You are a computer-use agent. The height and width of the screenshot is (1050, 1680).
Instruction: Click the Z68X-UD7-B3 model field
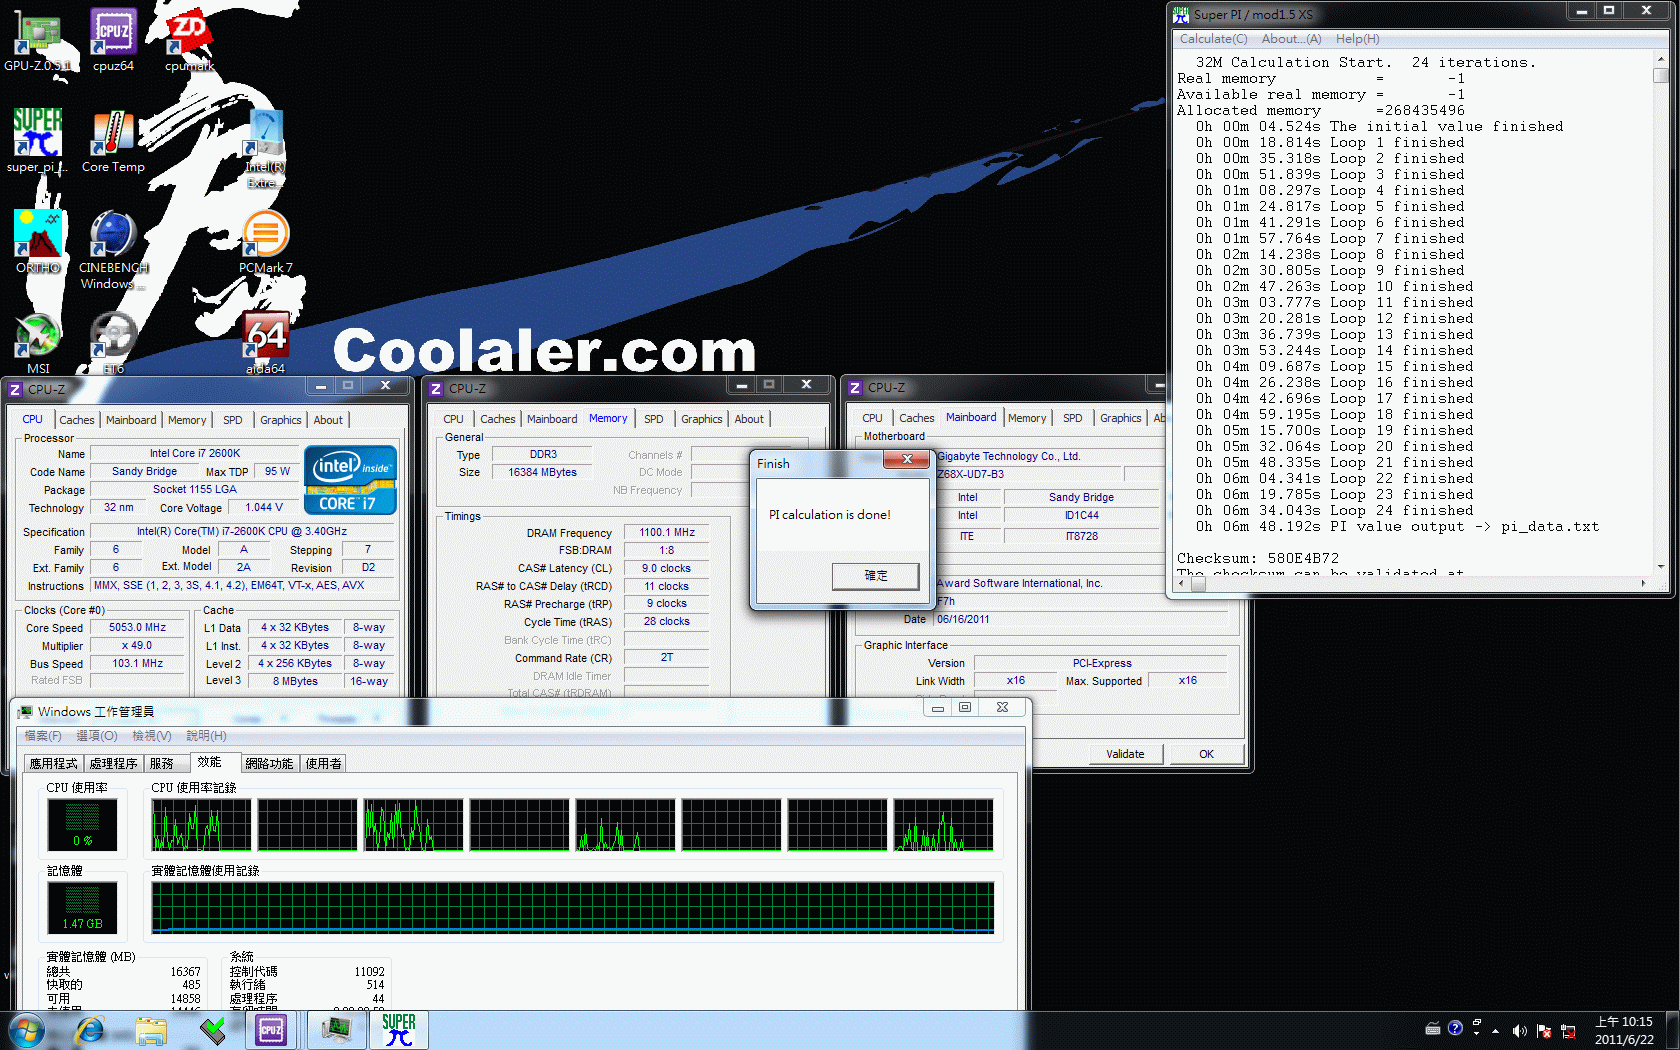tap(1028, 474)
